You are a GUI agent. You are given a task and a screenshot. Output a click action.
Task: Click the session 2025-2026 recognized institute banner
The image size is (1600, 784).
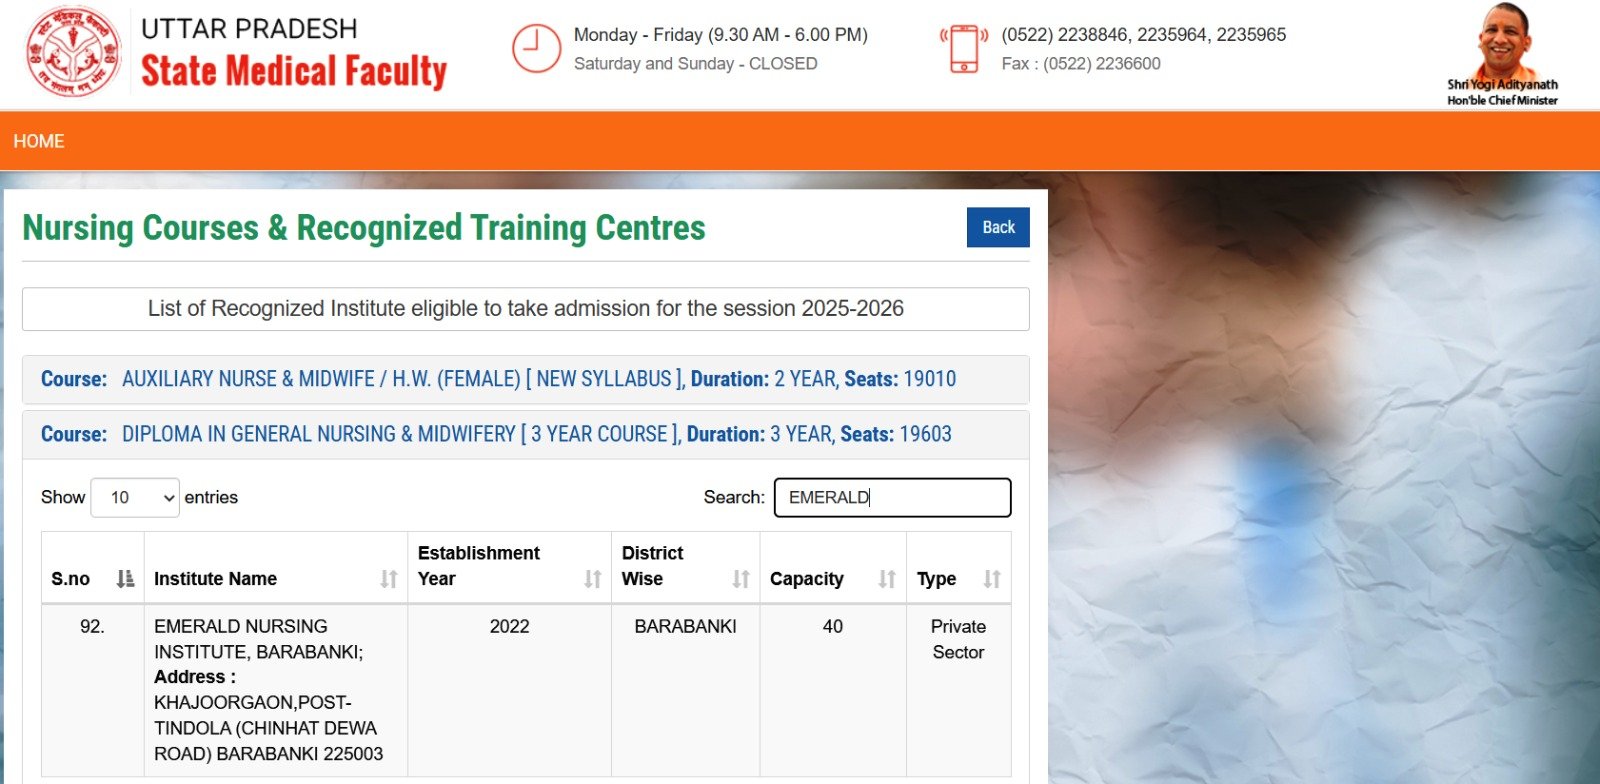pyautogui.click(x=525, y=309)
